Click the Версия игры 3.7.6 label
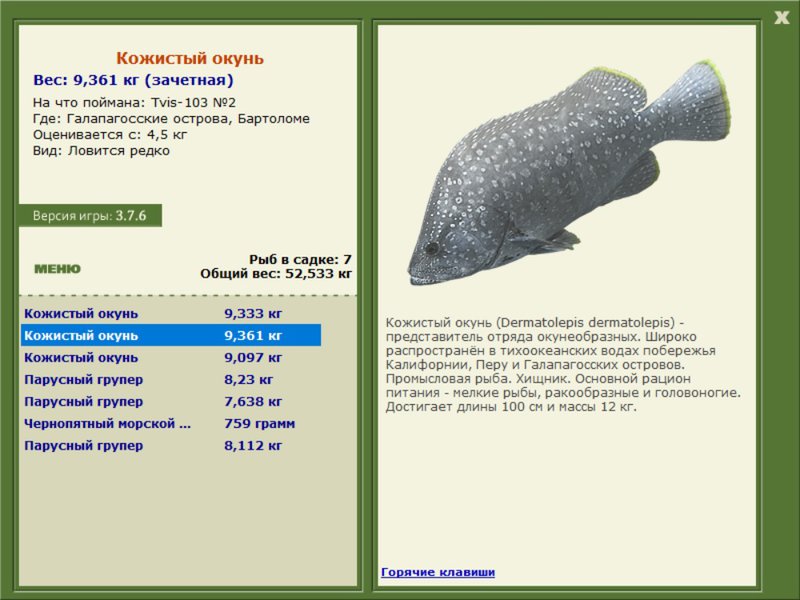The width and height of the screenshot is (800, 600). (x=90, y=215)
